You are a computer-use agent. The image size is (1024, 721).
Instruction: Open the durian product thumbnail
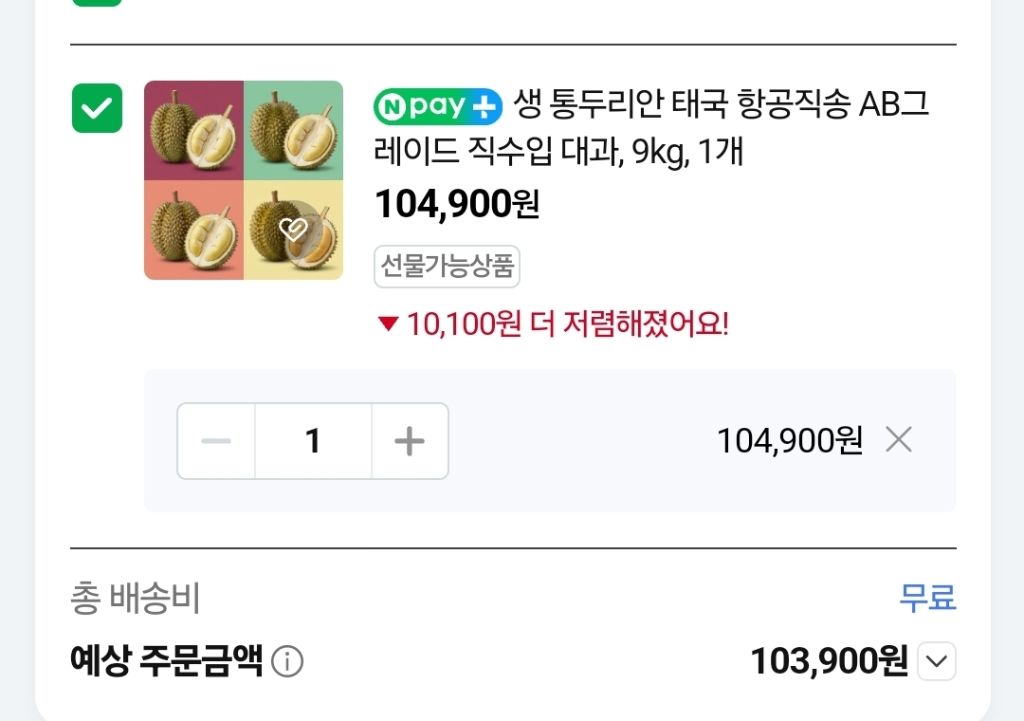tap(244, 180)
